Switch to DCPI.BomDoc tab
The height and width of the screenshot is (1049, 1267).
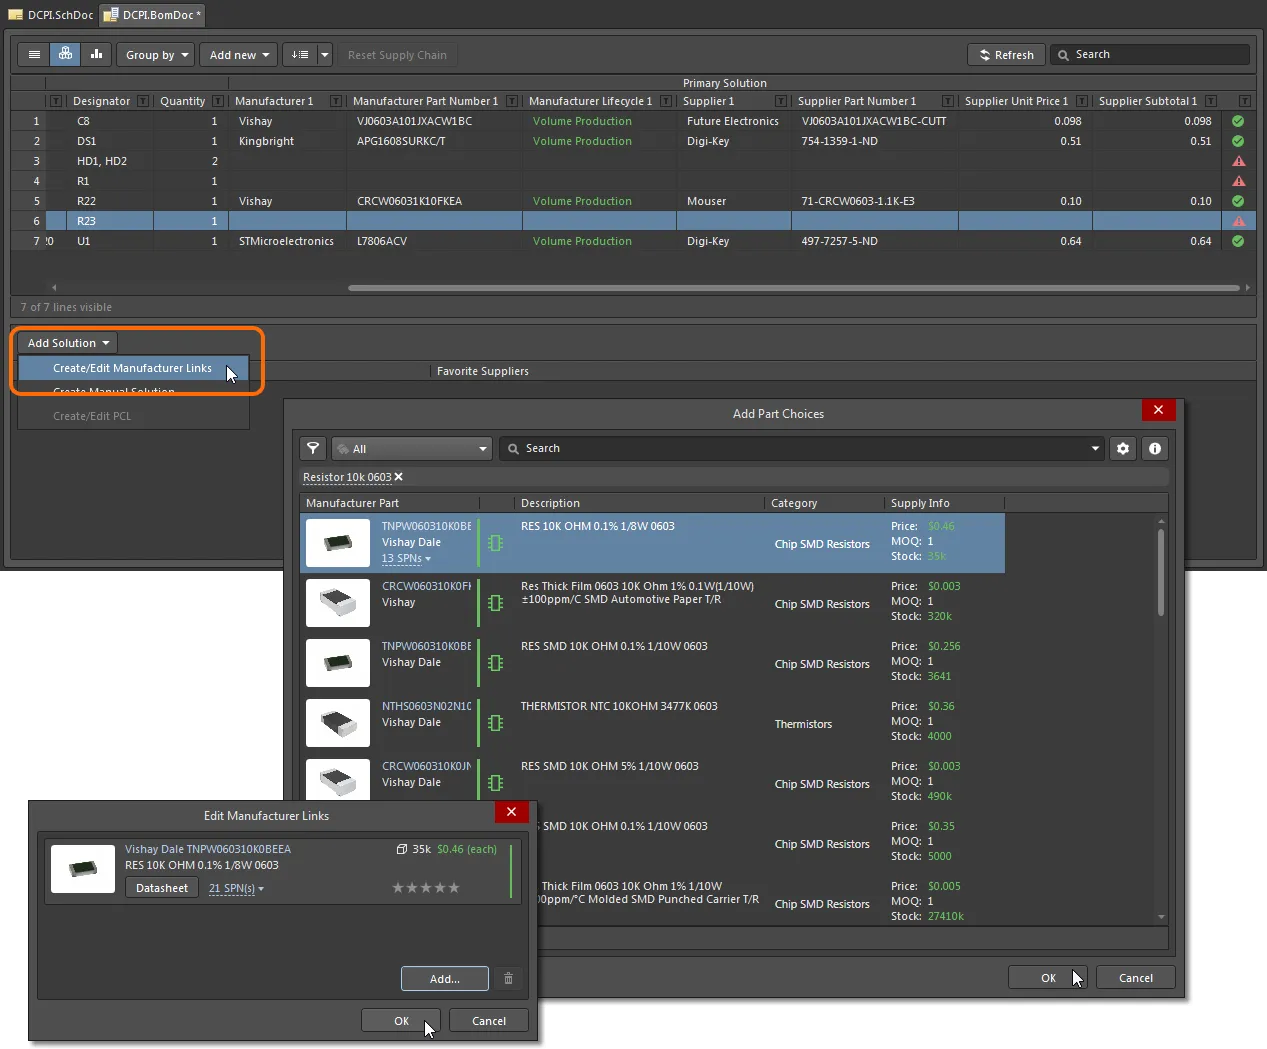point(153,15)
